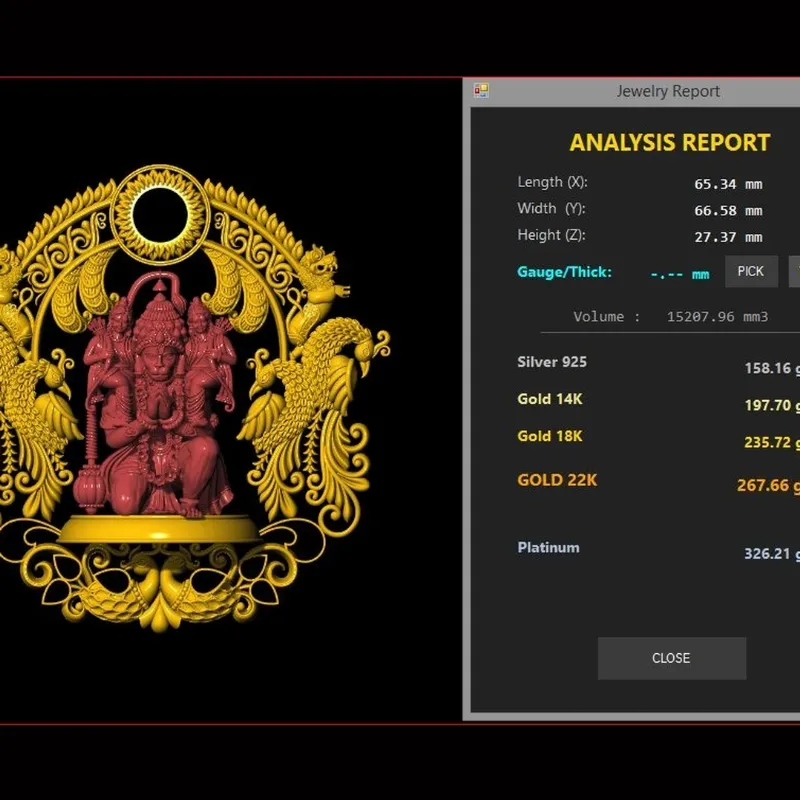Click the ANALYSIS REPORT heading

[x=669, y=142]
